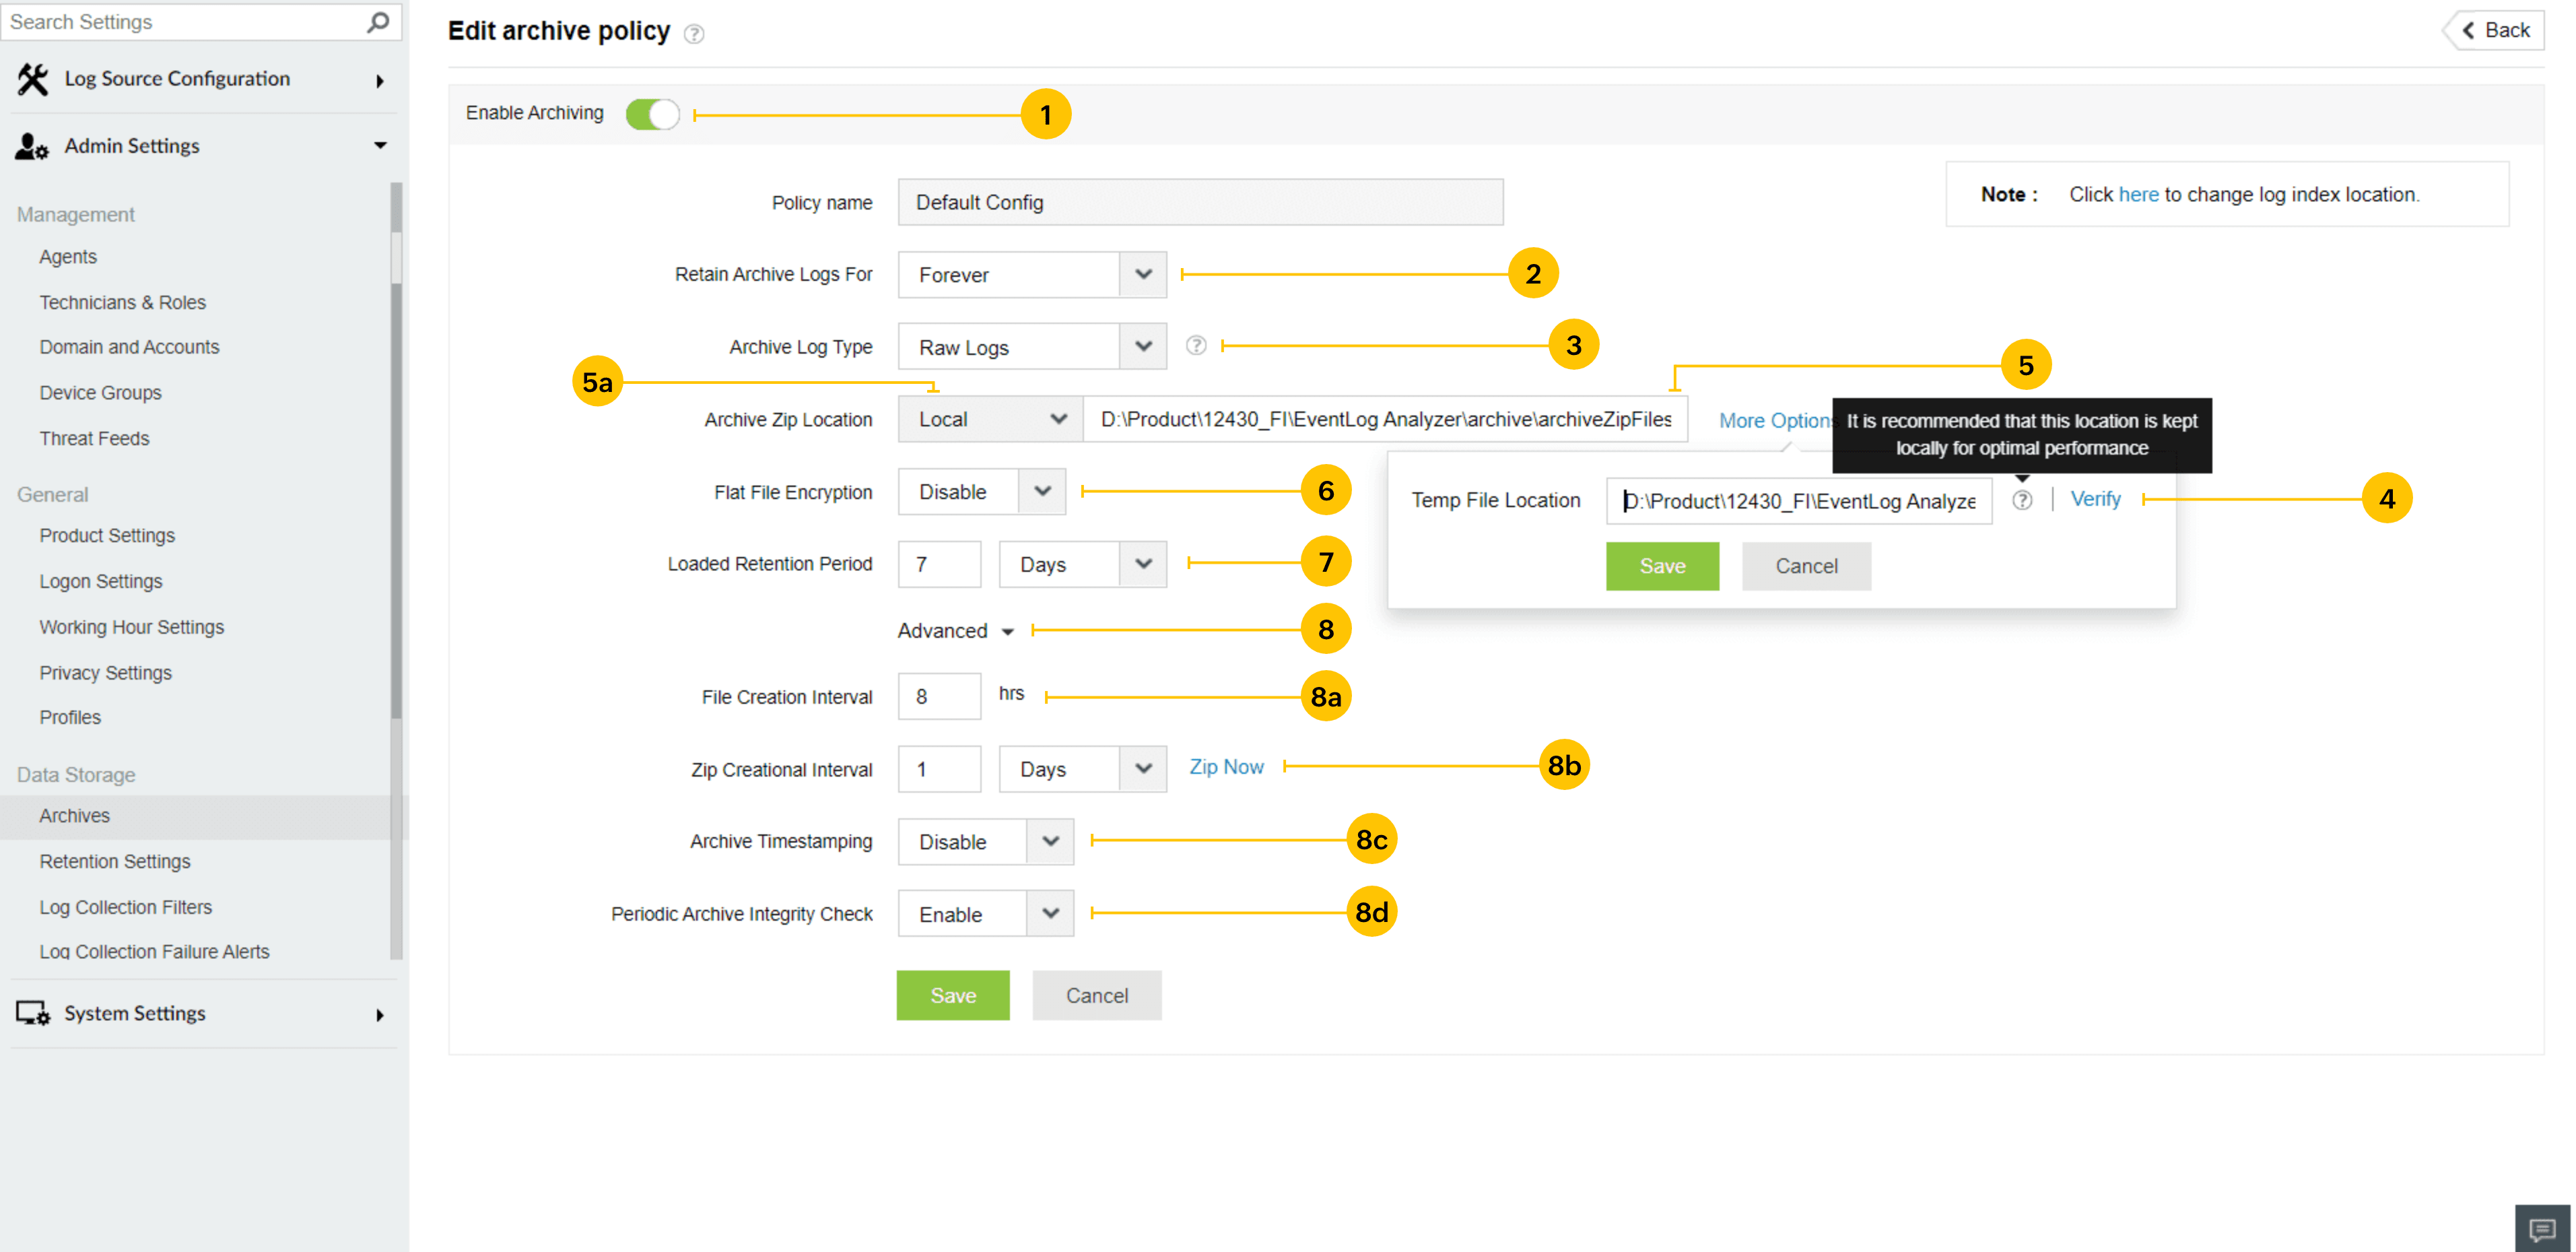This screenshot has height=1252, width=2576.
Task: Select Technicians & Roles menu item
Action: point(123,302)
